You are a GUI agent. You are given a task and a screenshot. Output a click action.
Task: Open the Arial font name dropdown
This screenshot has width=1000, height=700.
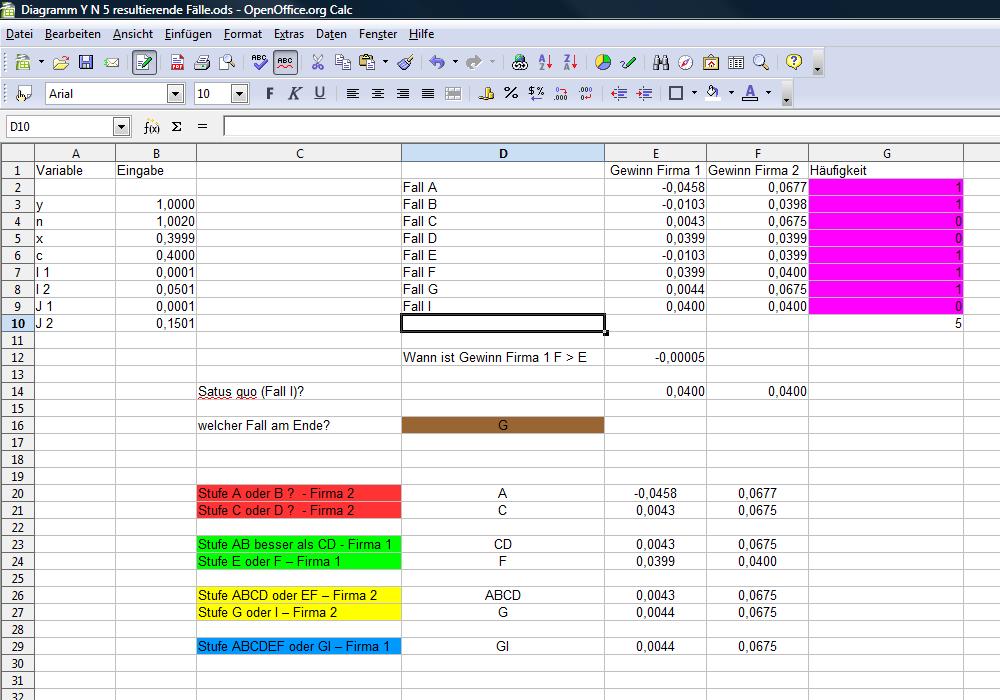pyautogui.click(x=176, y=93)
